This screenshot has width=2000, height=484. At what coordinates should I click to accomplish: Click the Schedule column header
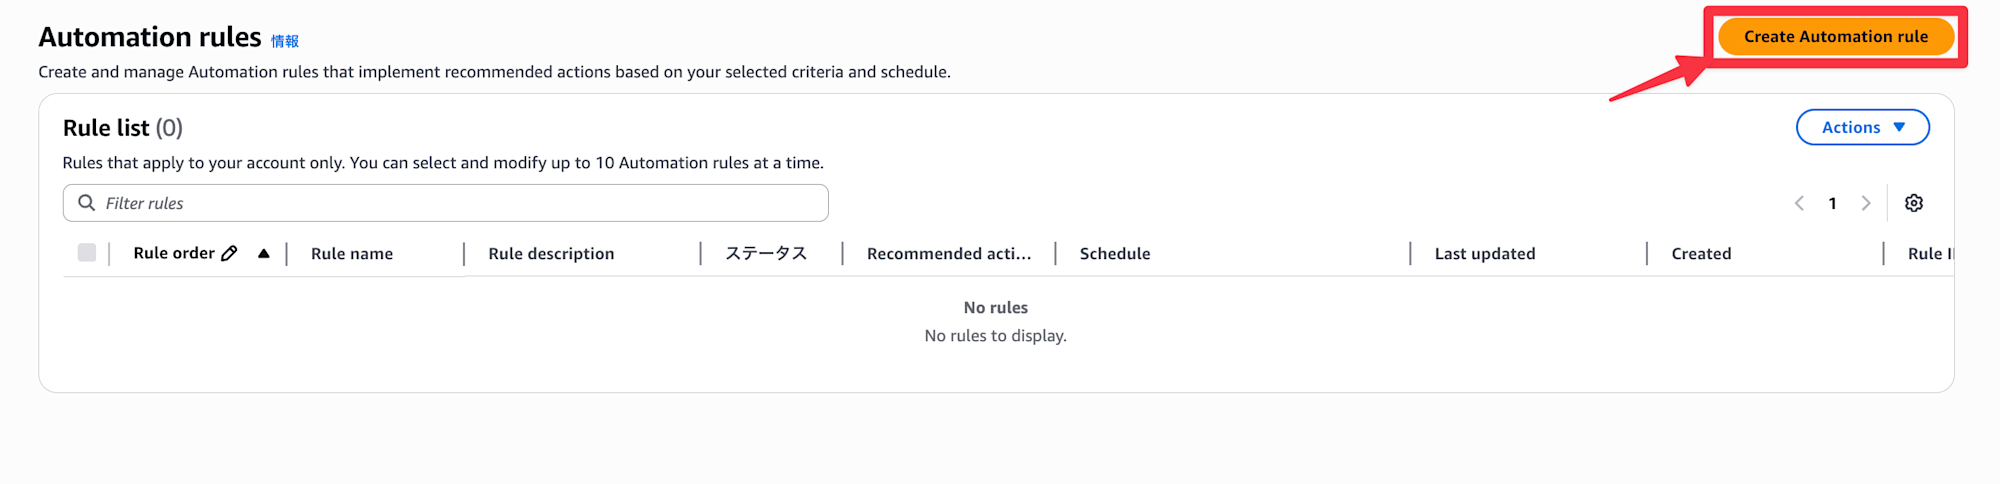(1115, 254)
